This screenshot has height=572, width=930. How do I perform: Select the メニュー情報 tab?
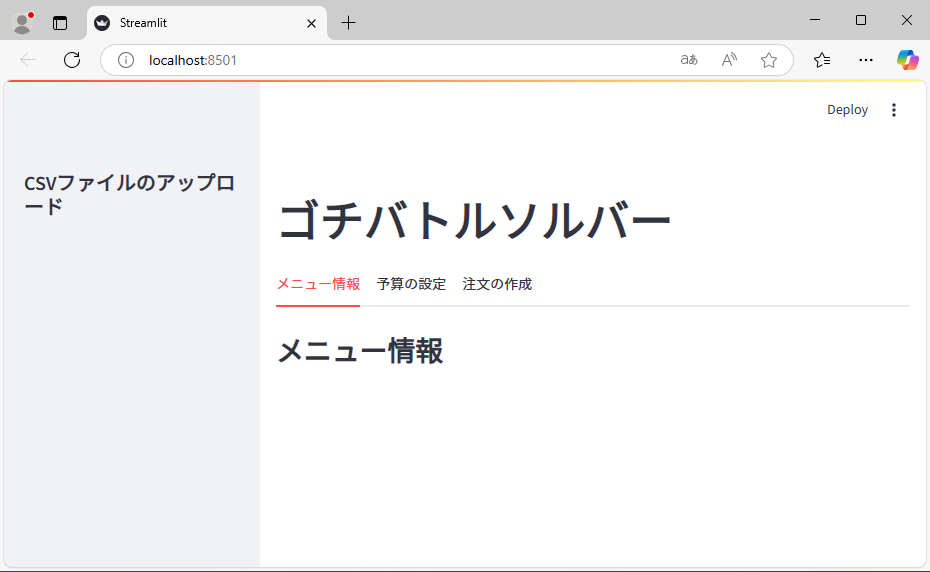pos(319,284)
